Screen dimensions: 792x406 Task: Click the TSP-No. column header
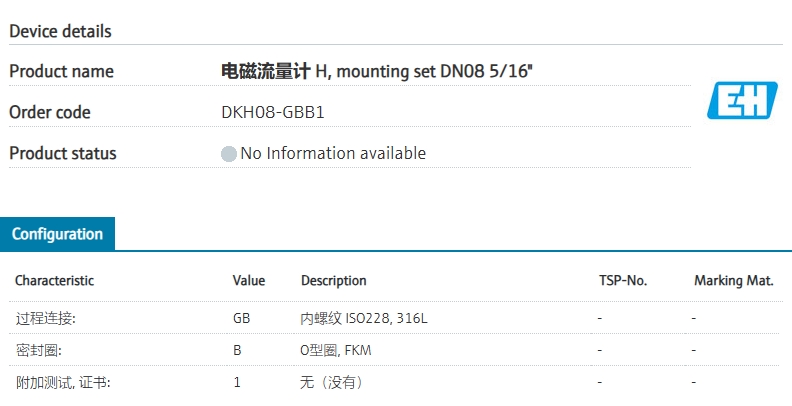(x=623, y=281)
